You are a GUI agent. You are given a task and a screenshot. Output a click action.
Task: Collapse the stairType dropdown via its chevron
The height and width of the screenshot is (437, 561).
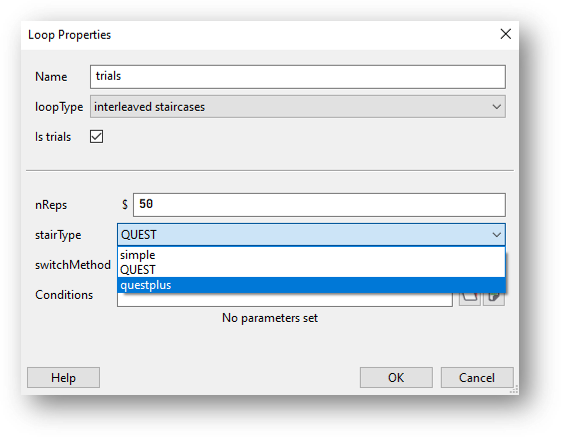point(496,235)
